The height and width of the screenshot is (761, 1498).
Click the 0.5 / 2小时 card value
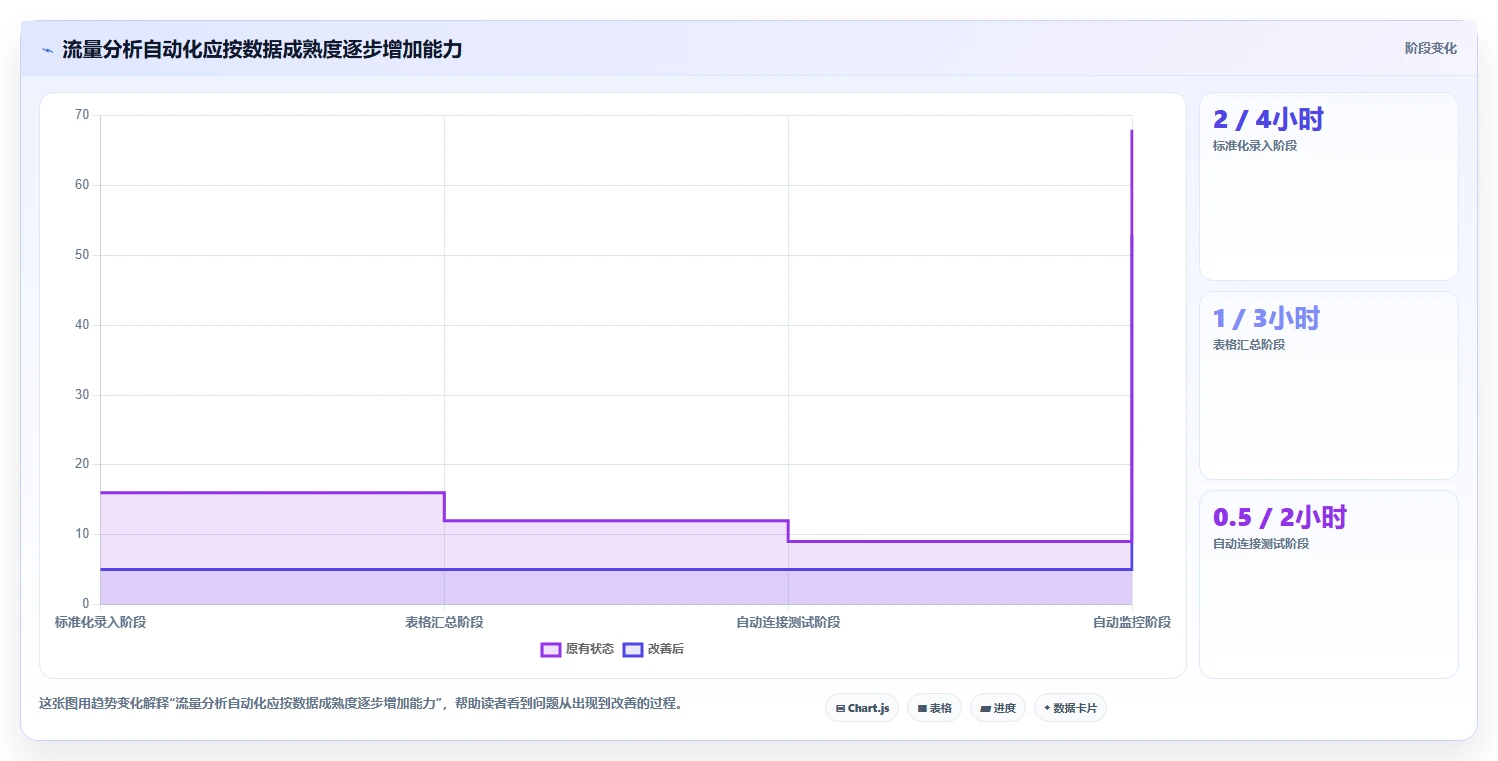pyautogui.click(x=1280, y=517)
